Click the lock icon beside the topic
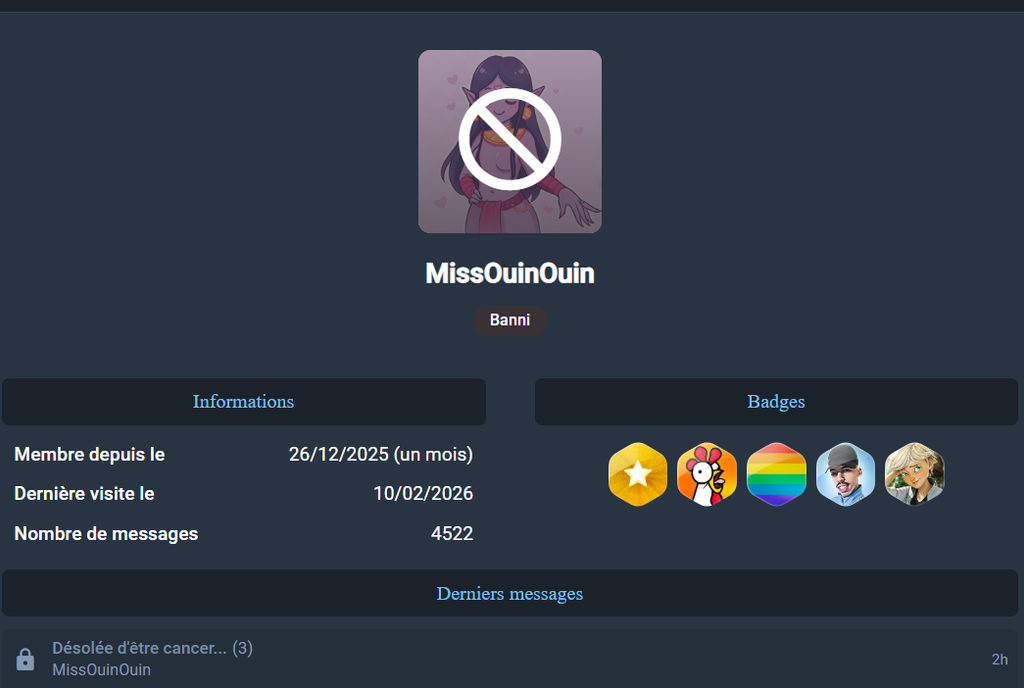 point(25,659)
